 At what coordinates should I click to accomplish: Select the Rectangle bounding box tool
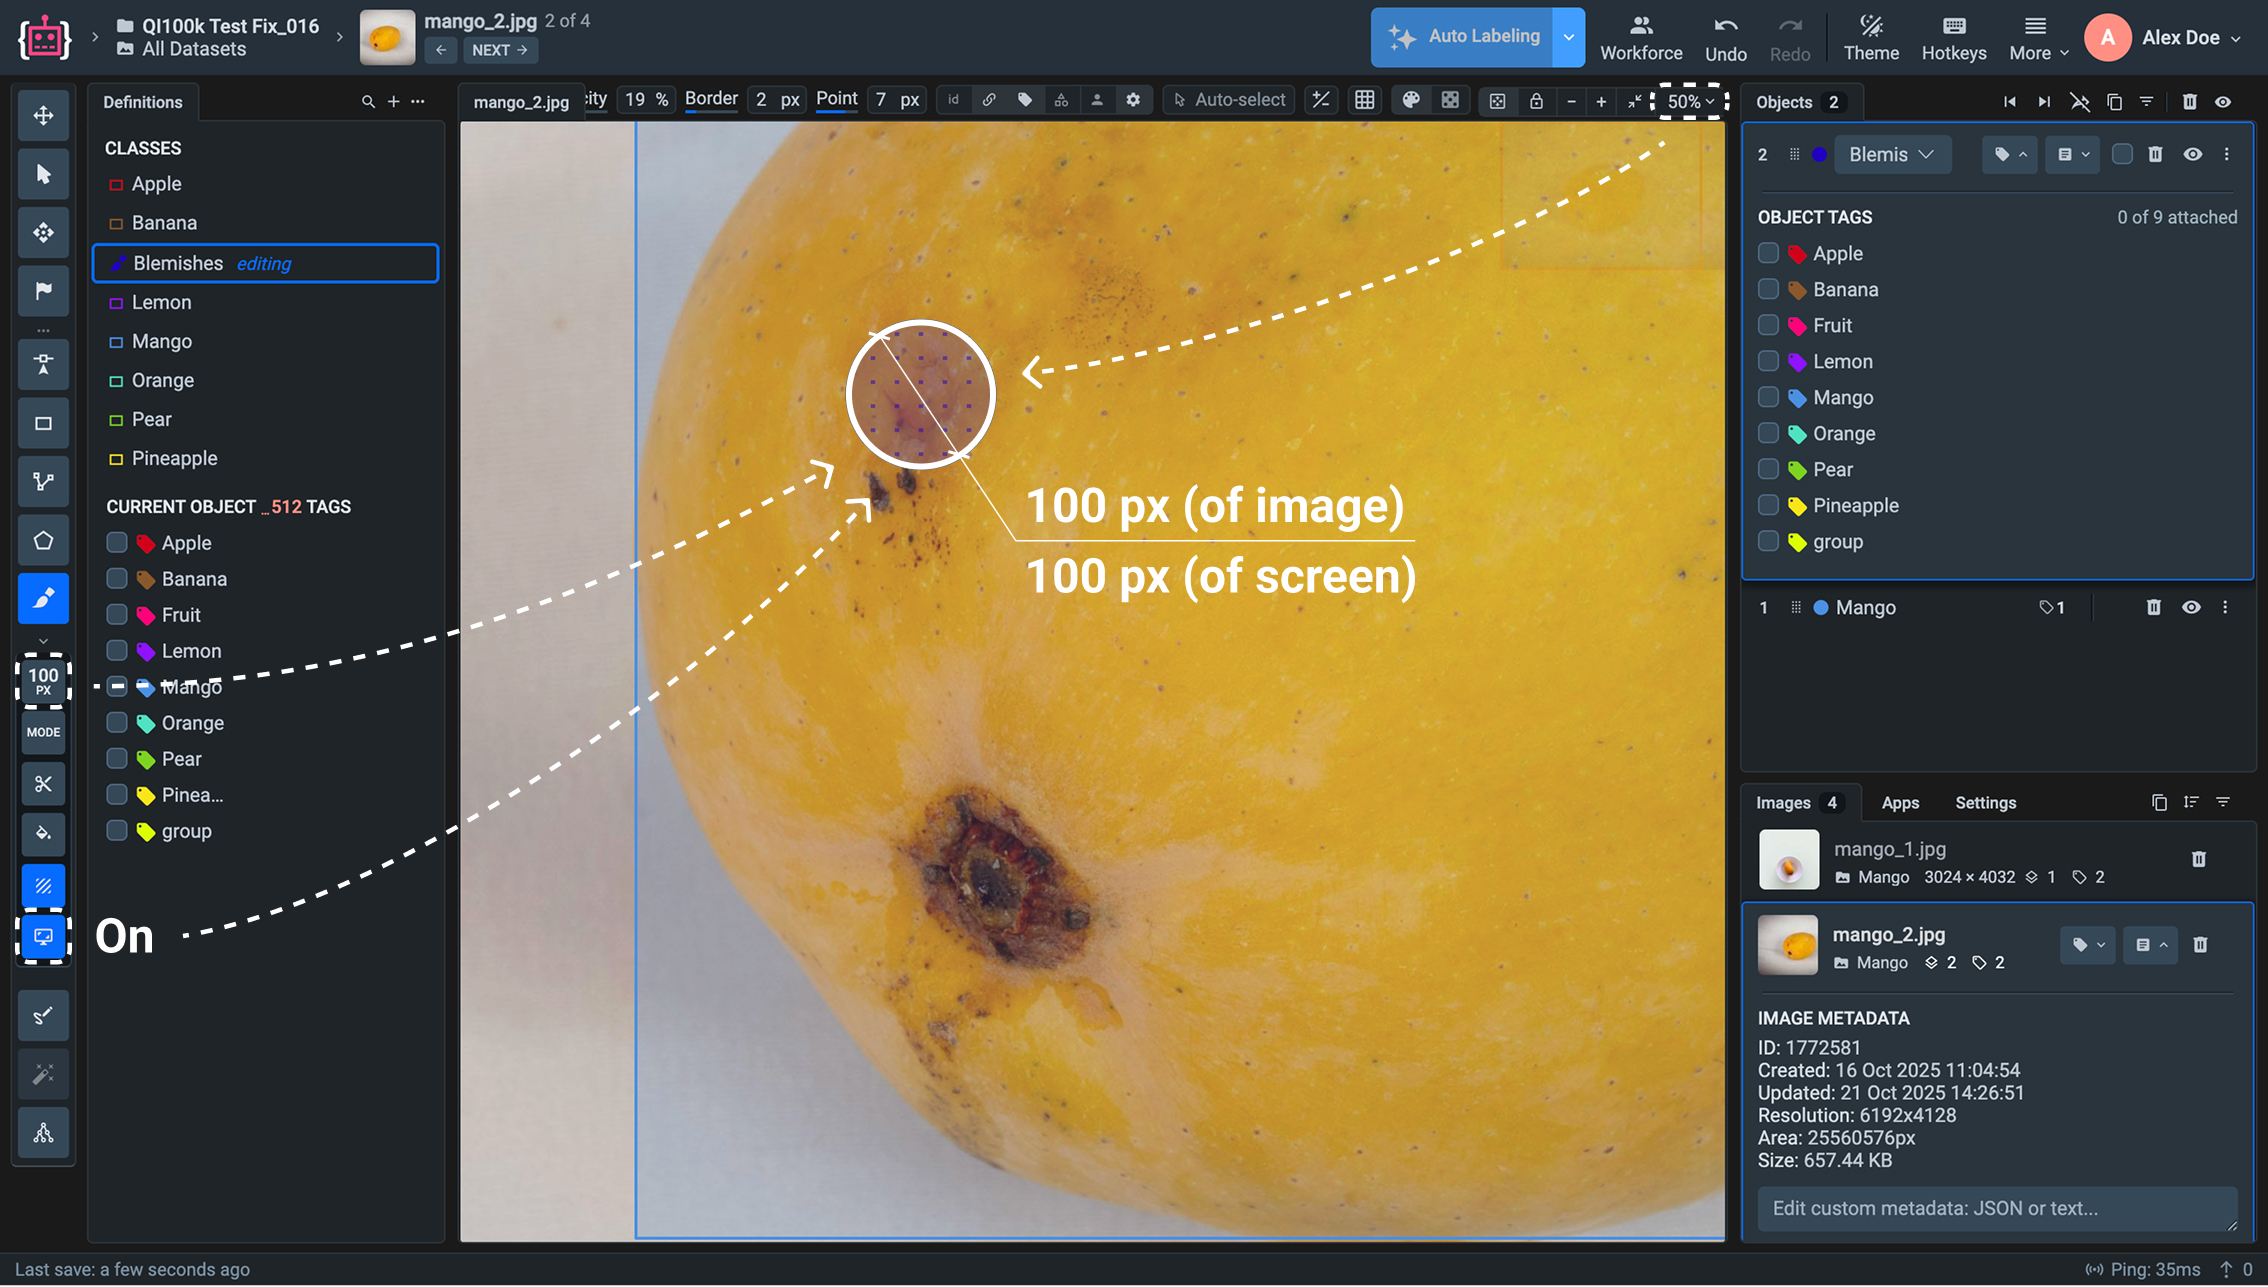pos(43,423)
